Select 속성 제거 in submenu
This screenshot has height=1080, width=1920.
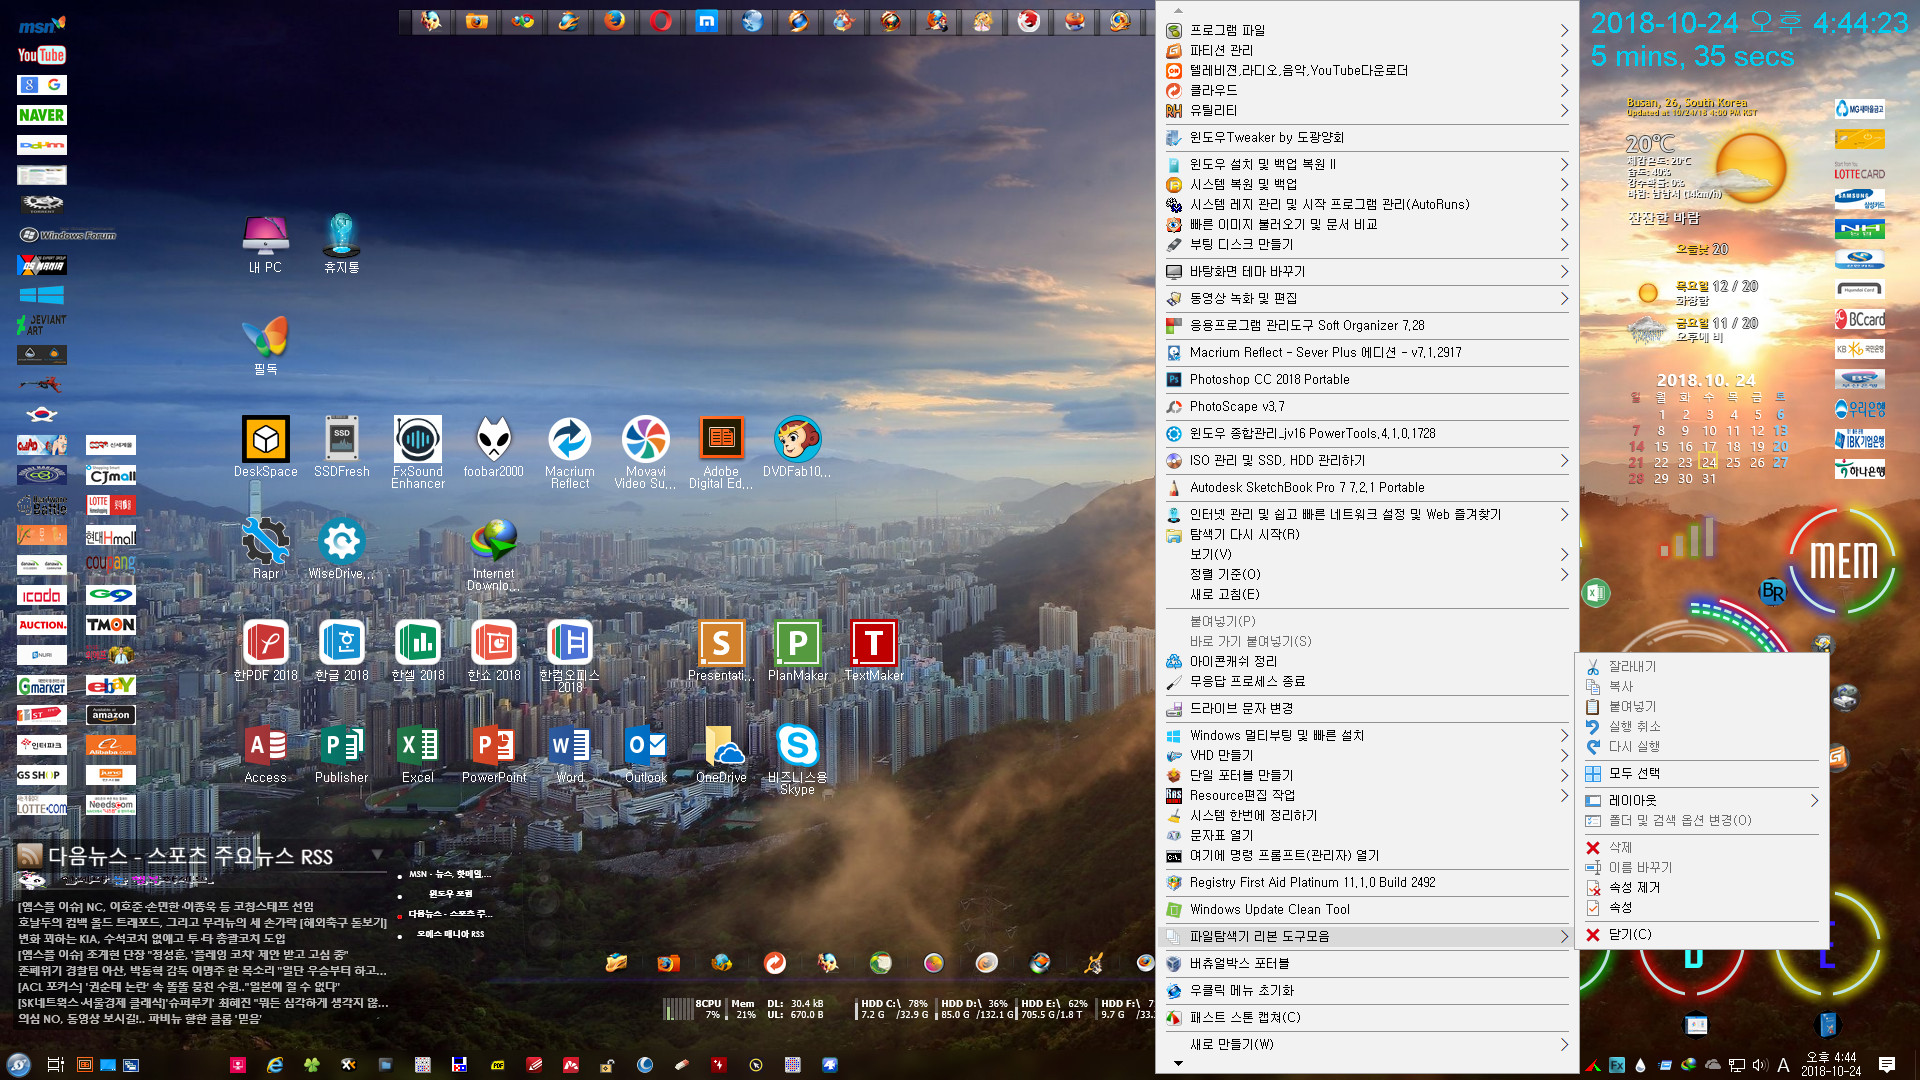pos(1702,887)
